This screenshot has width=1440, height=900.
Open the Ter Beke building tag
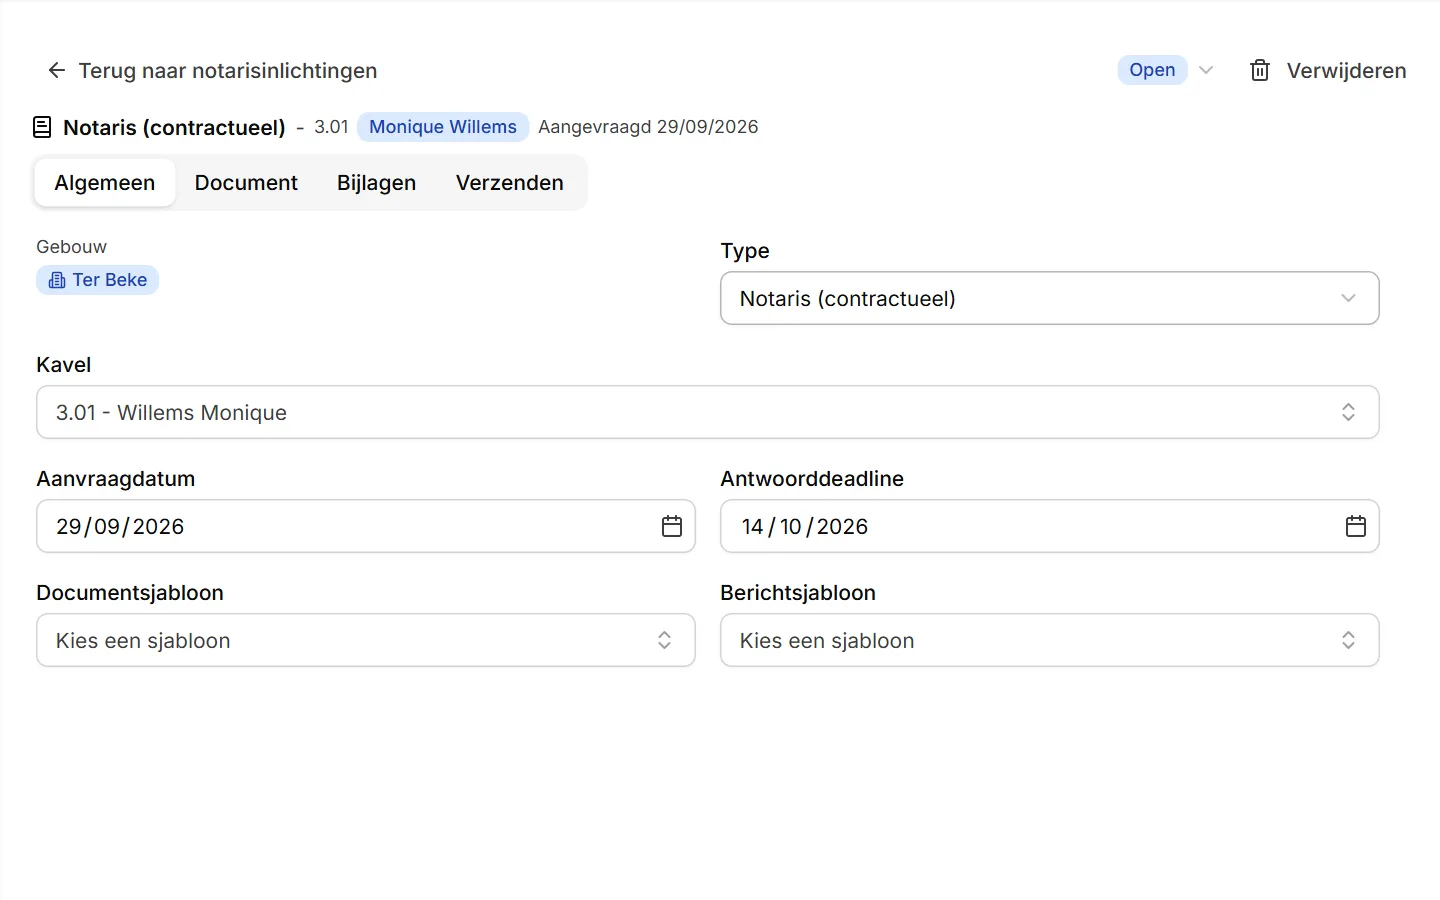98,280
